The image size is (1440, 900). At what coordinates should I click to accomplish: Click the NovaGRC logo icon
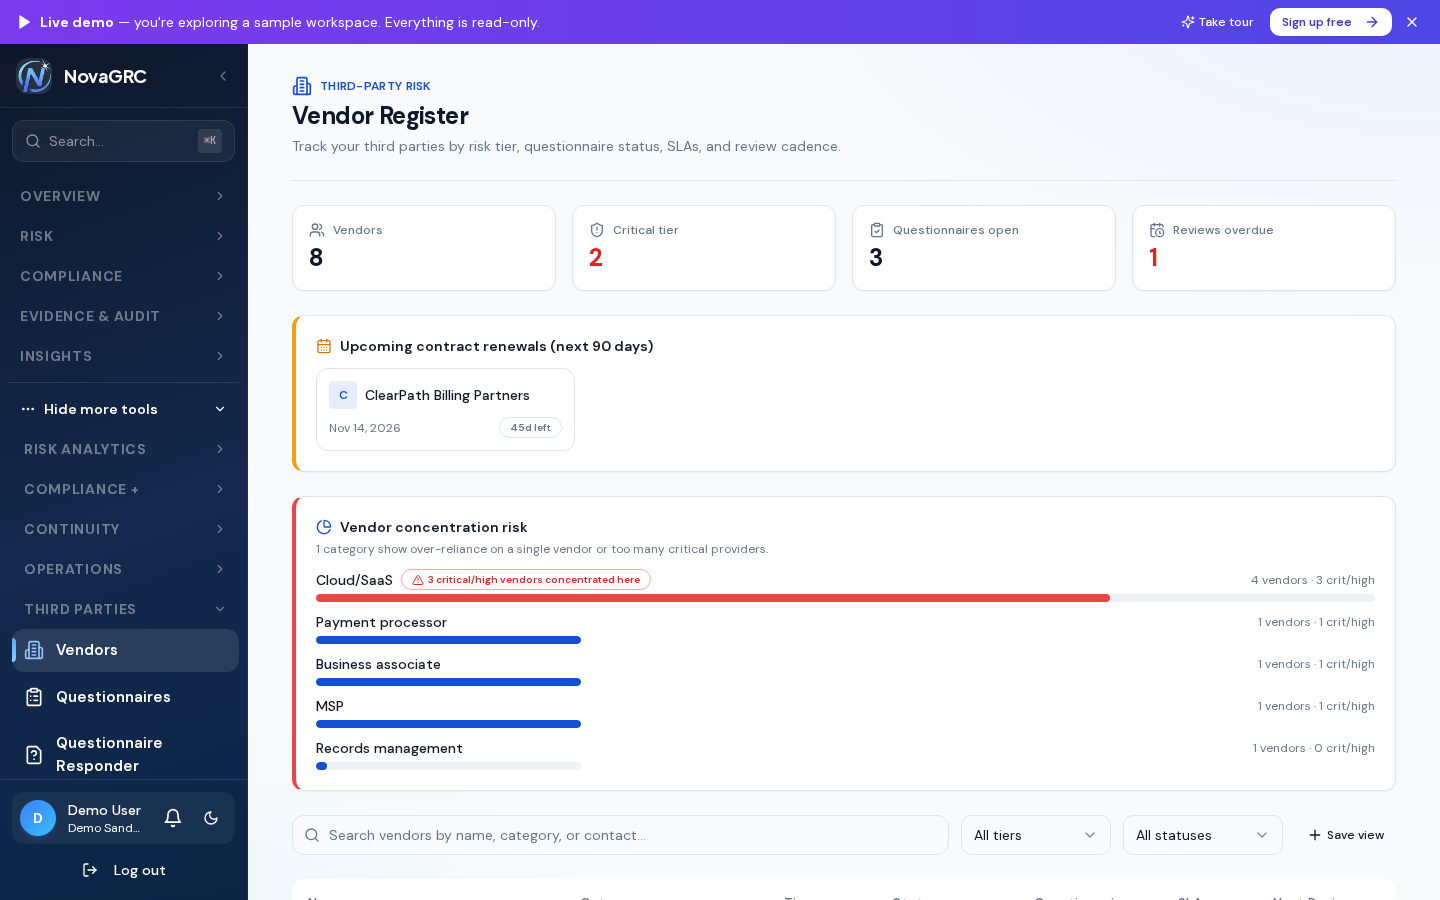coord(34,76)
